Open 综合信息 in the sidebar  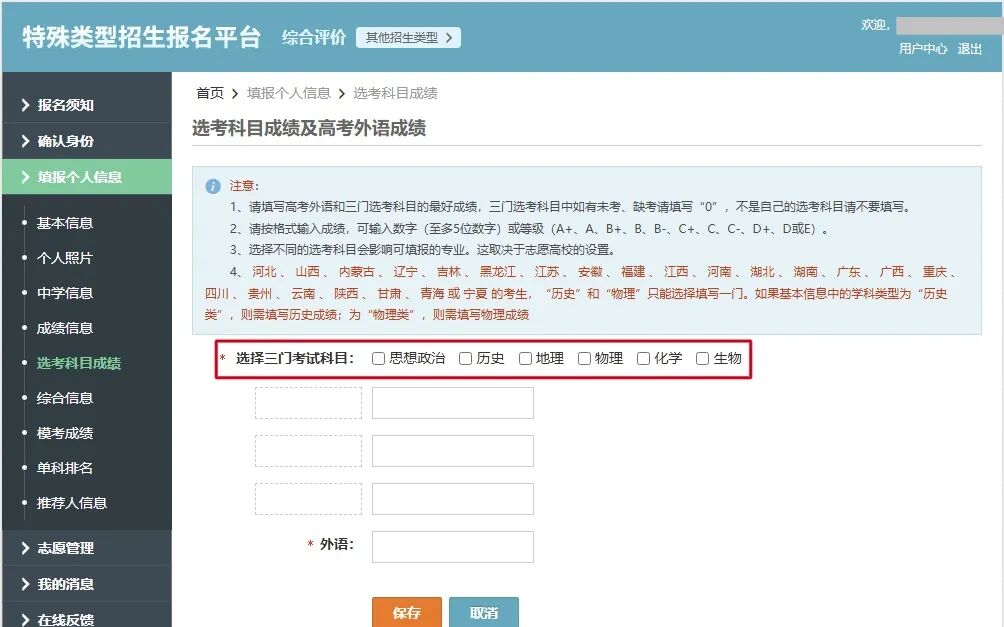tap(65, 398)
